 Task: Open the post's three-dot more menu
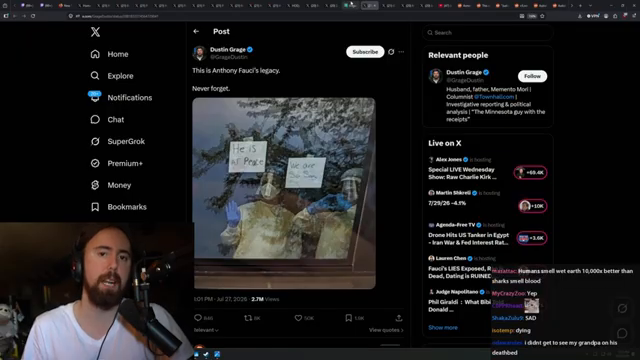401,52
